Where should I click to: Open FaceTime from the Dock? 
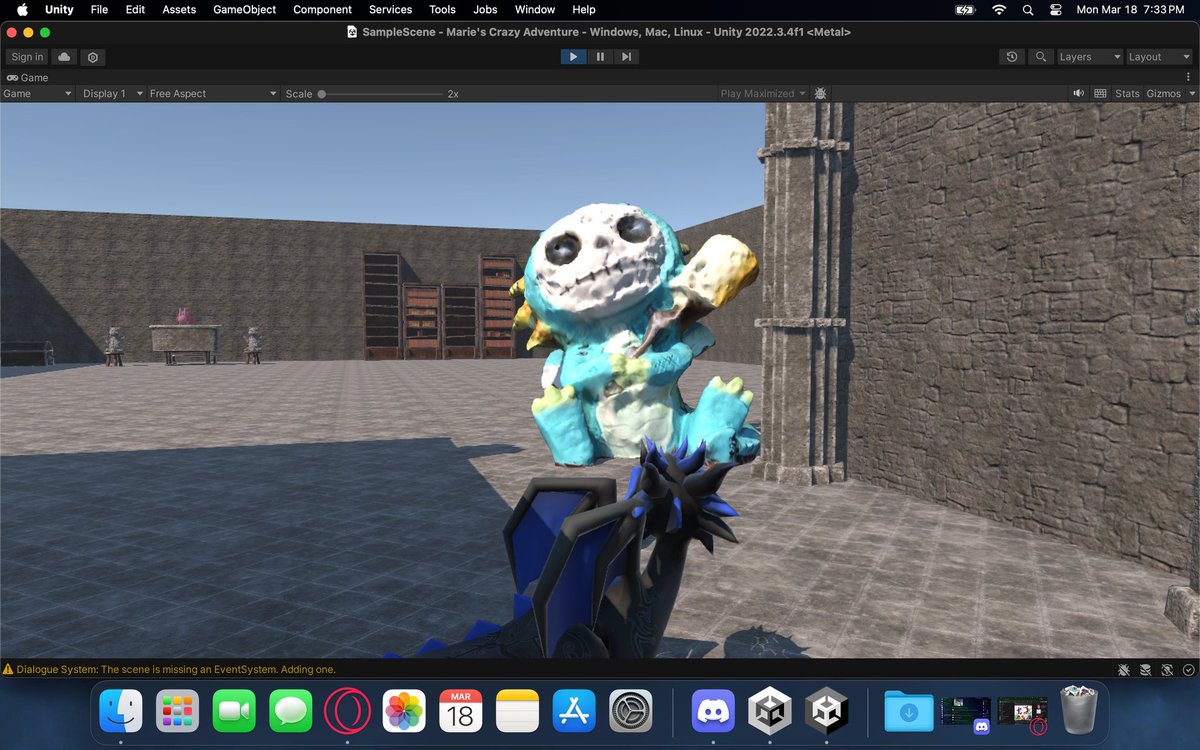pos(234,711)
